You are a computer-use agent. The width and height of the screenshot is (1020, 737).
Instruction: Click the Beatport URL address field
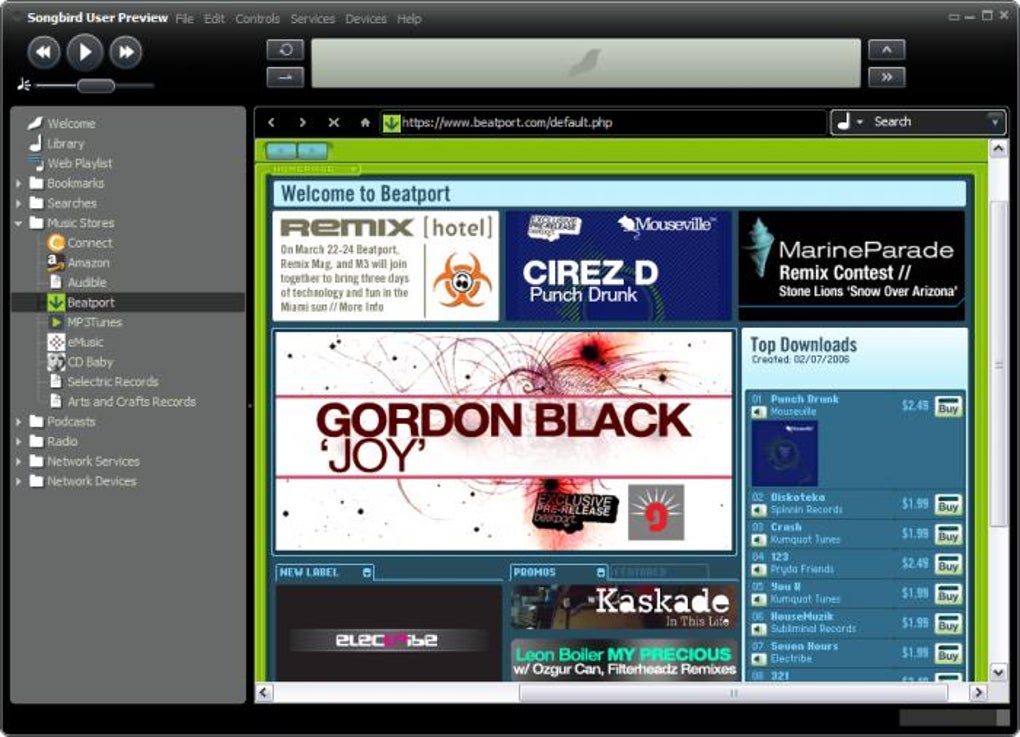pos(603,122)
